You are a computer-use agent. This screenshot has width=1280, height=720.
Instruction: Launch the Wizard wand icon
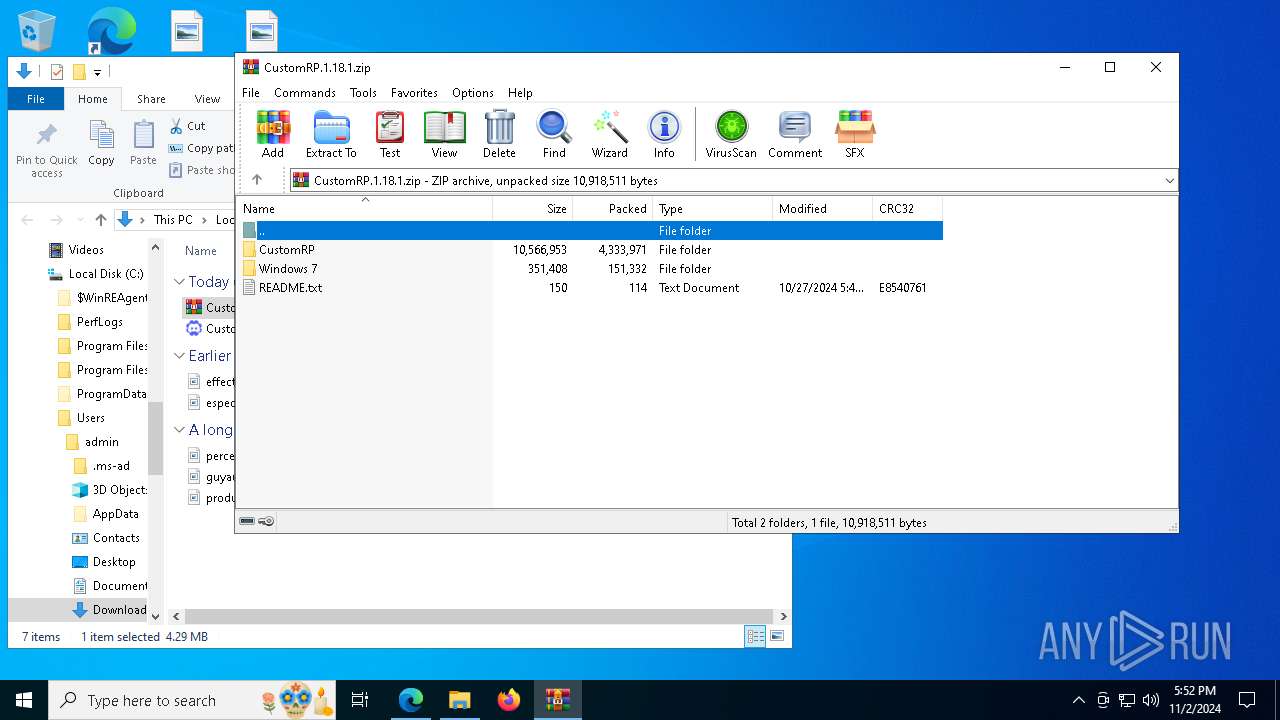609,134
